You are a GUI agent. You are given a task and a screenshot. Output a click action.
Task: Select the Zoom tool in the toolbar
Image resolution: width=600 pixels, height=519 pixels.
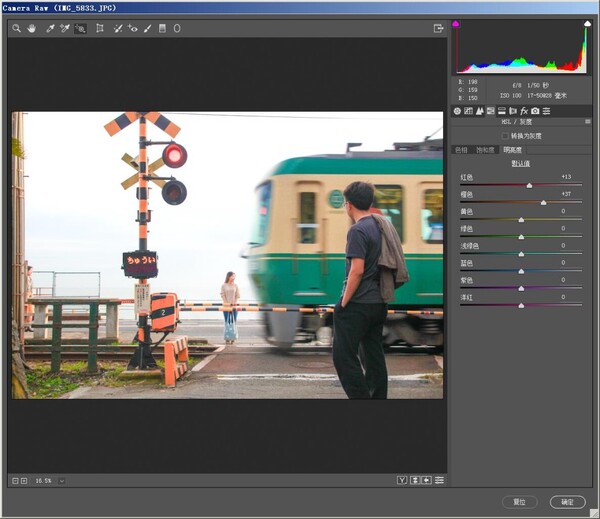tap(16, 28)
